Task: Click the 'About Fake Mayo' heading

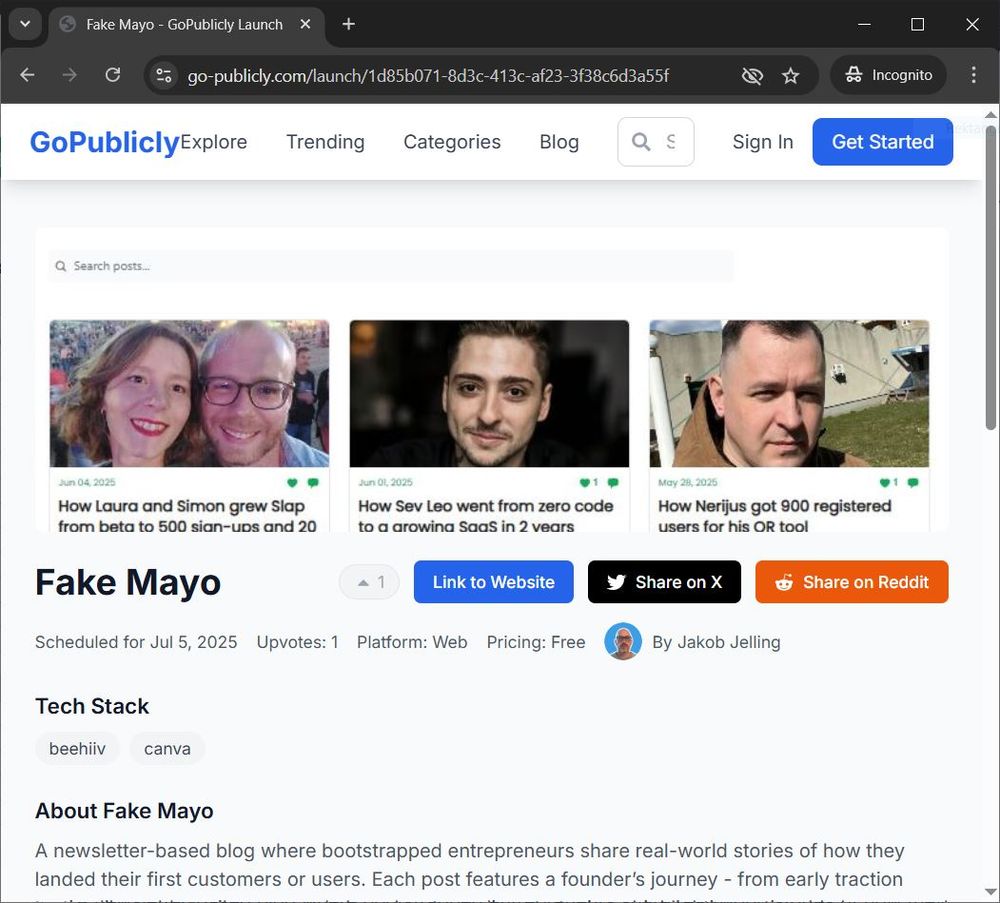Action: click(x=124, y=811)
